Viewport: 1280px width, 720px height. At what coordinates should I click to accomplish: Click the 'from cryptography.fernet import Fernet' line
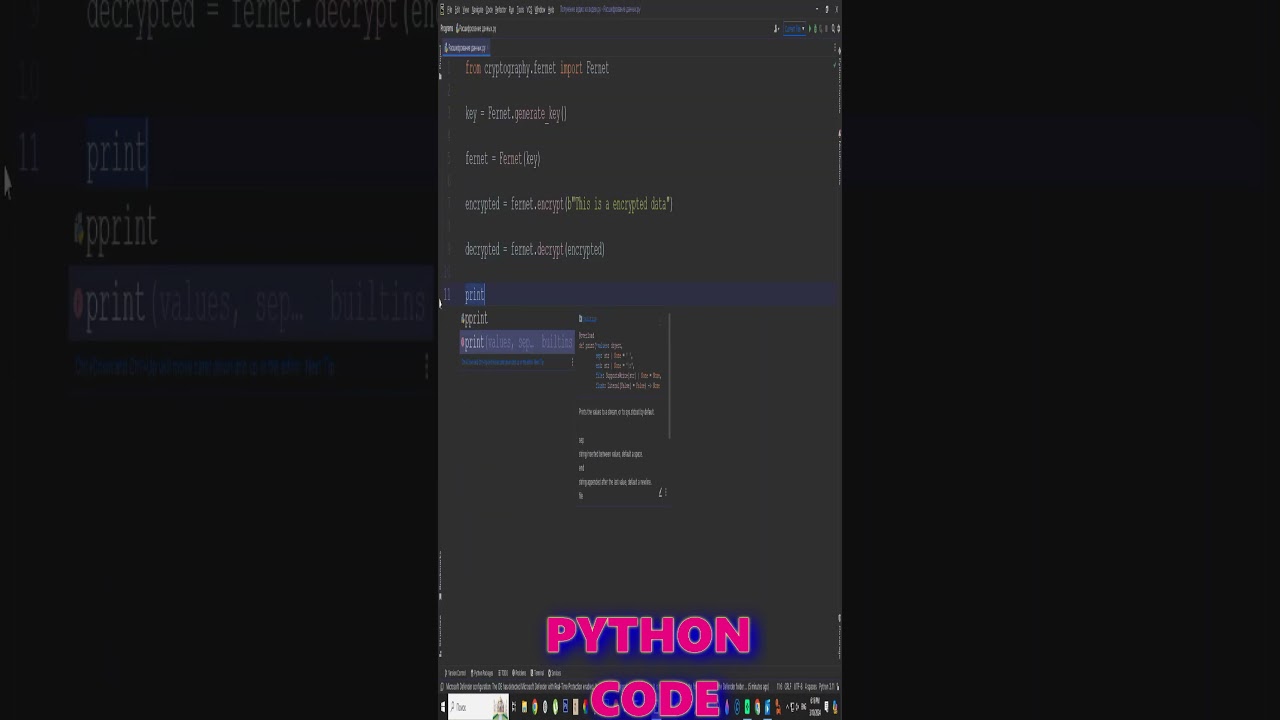pos(537,68)
